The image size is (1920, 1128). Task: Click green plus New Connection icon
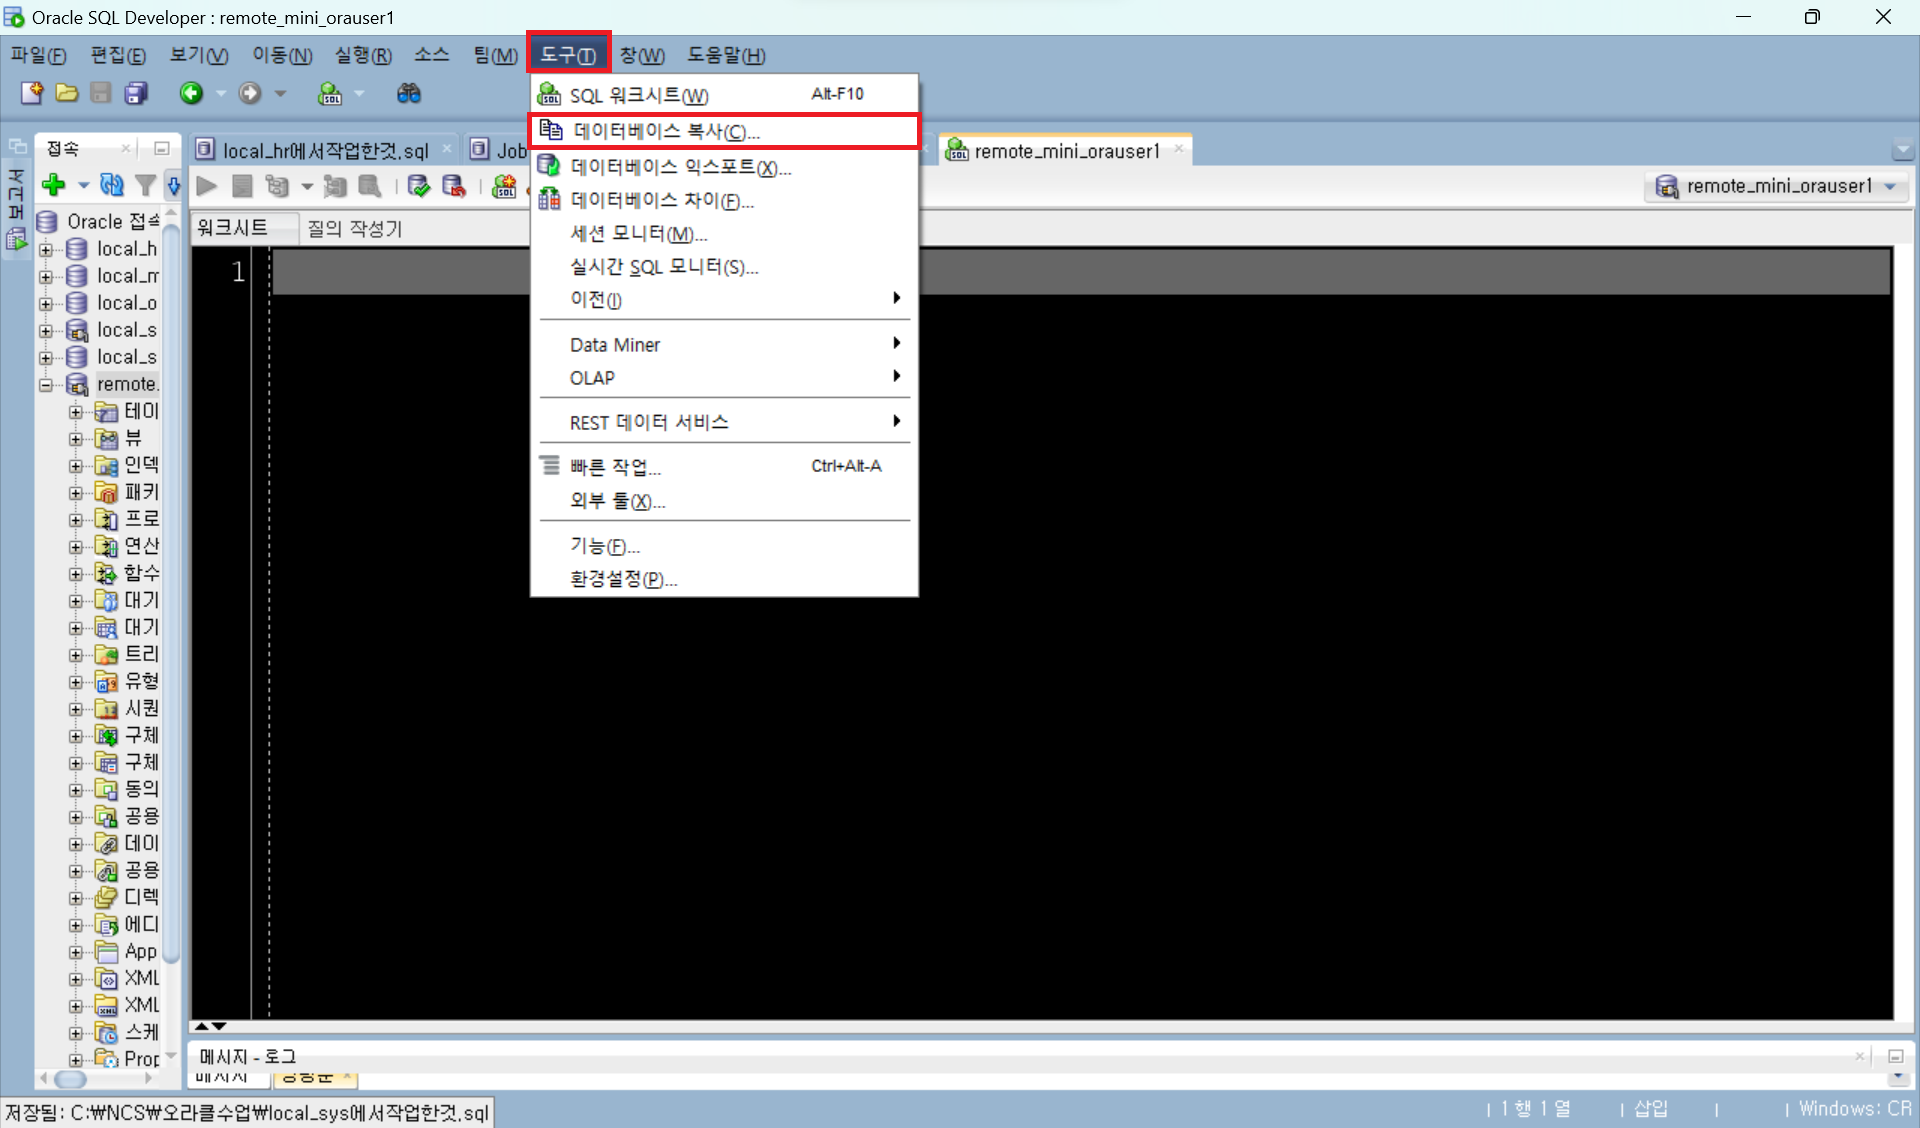tap(54, 184)
